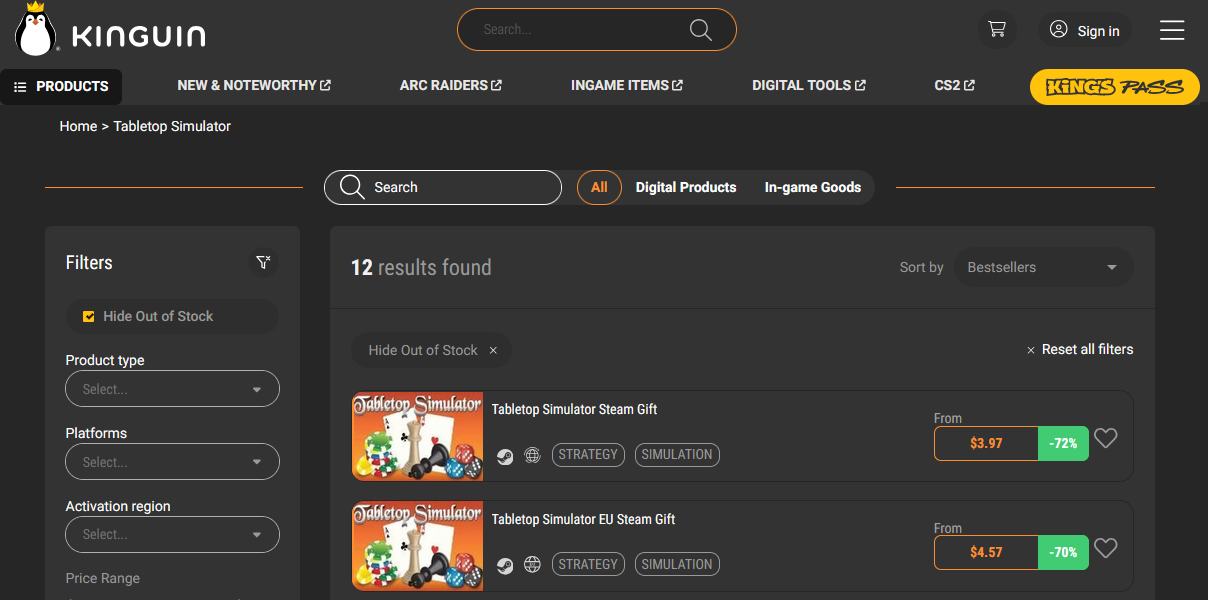Click the $4.57 price button

[x=986, y=553]
